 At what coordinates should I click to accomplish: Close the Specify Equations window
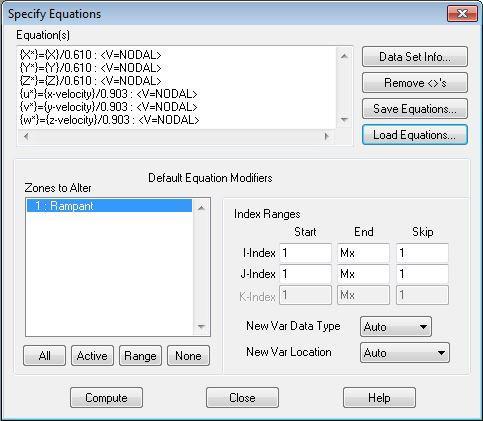pos(462,14)
